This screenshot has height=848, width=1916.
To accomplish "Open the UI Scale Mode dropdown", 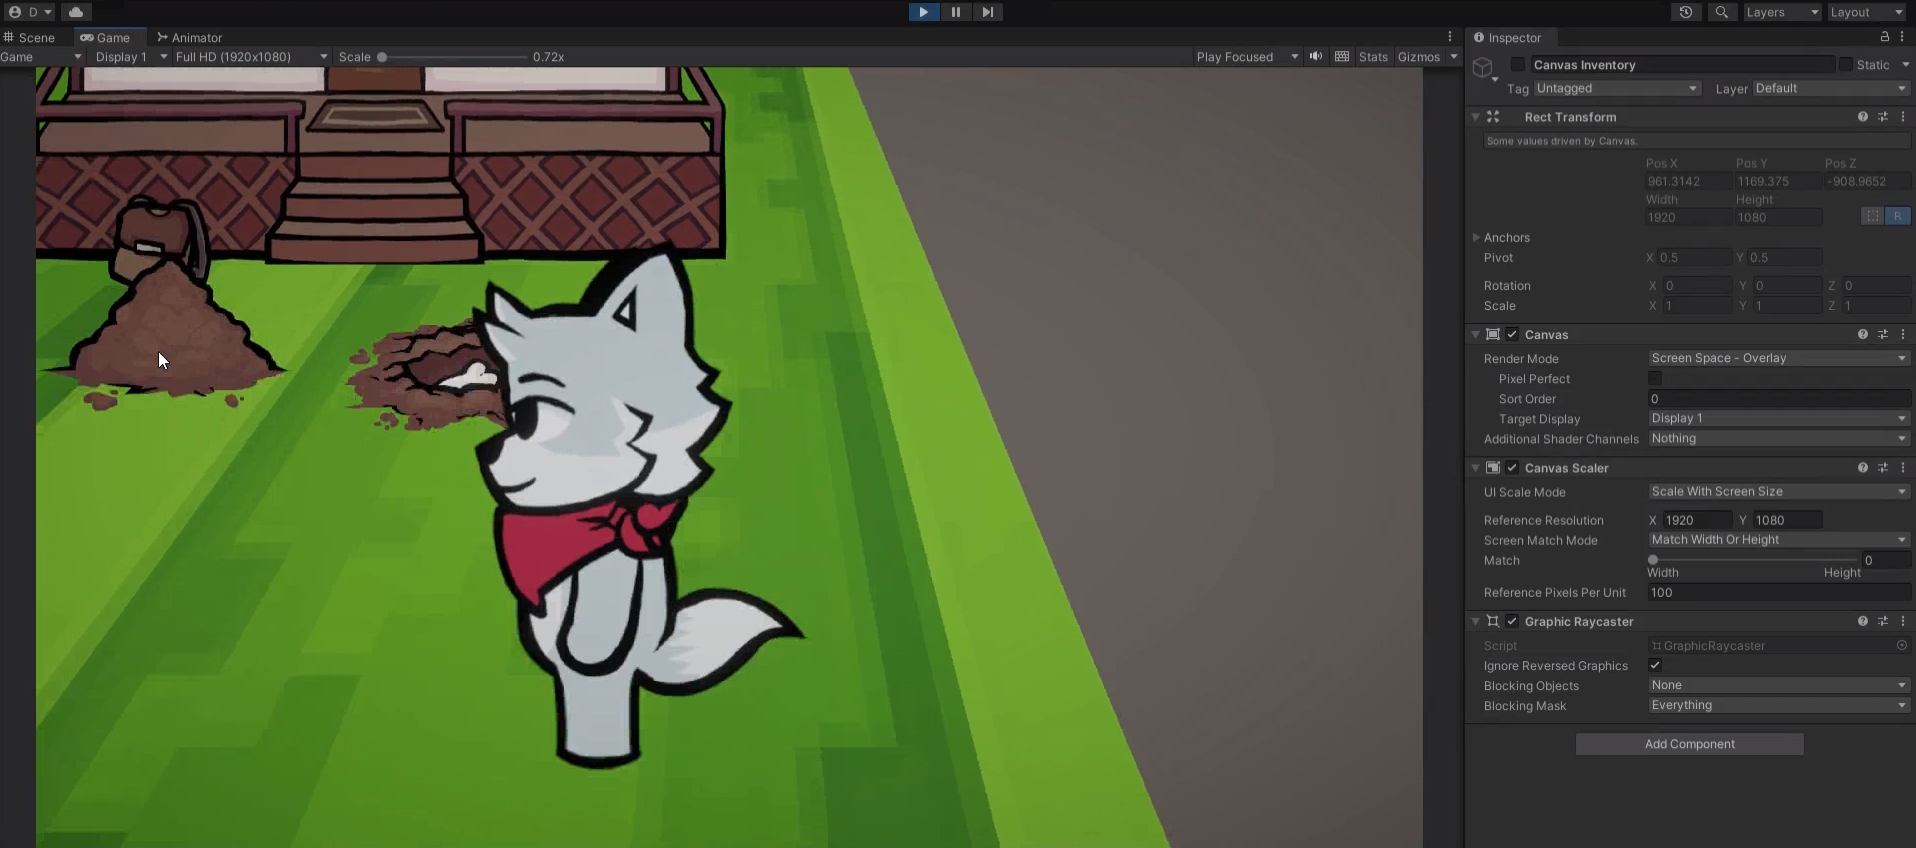I will (1778, 492).
